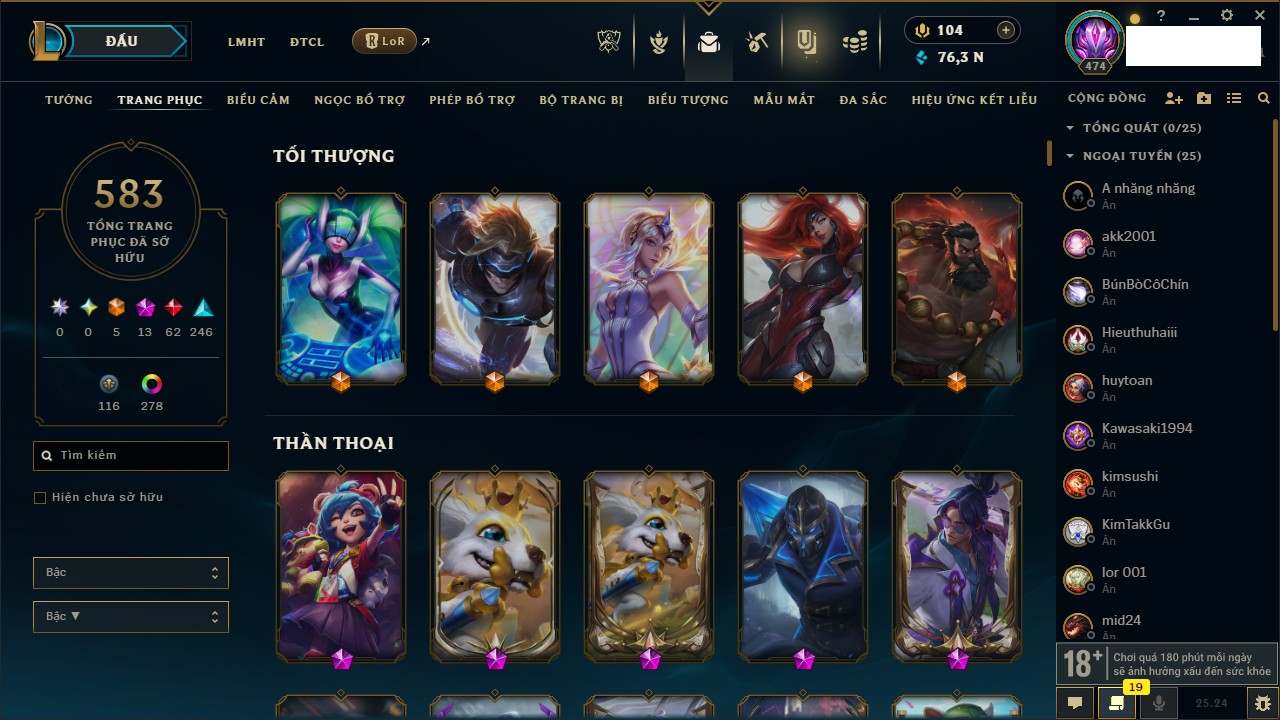Open the collection backpack icon
Viewport: 1280px width, 720px height.
tap(709, 42)
